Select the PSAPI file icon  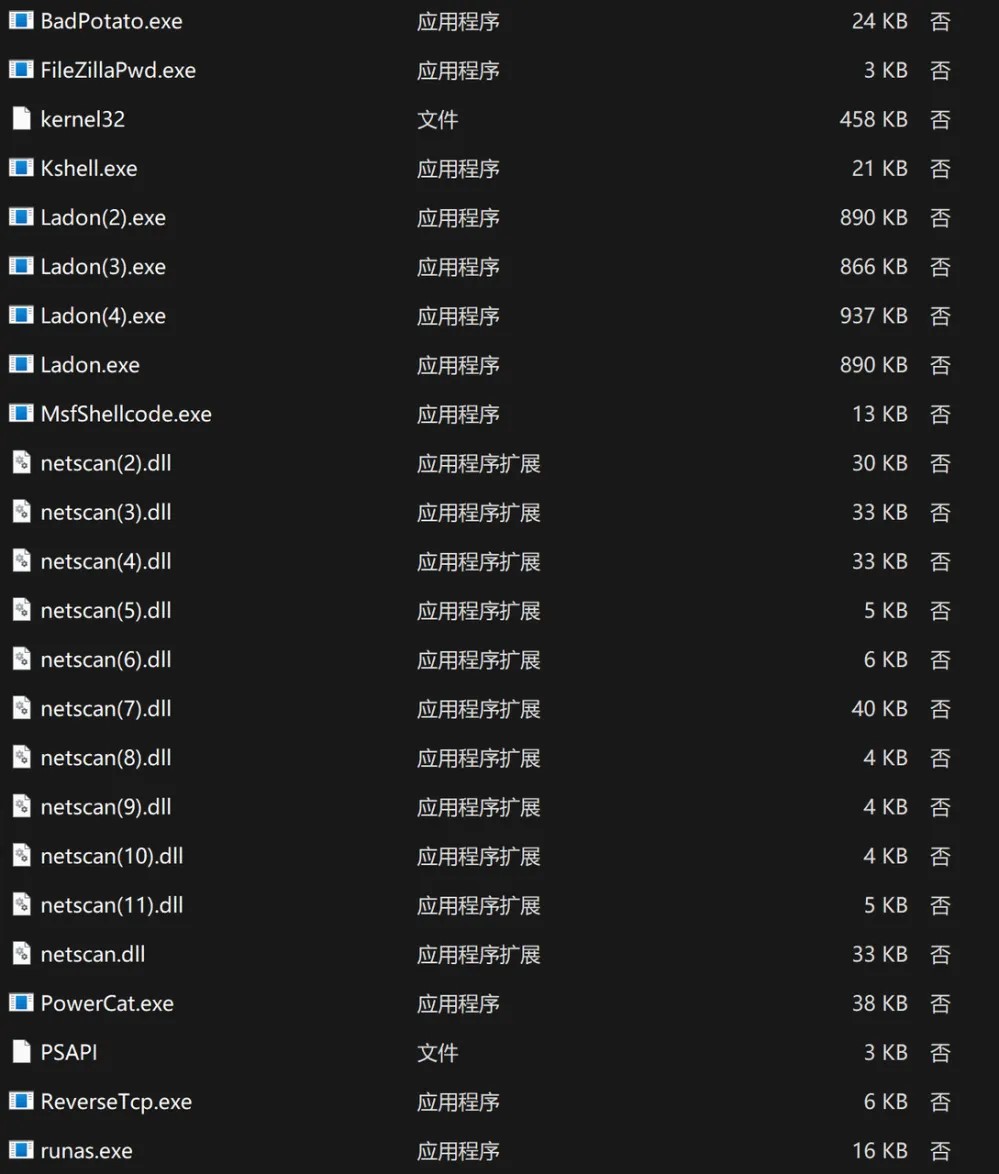tap(21, 1052)
